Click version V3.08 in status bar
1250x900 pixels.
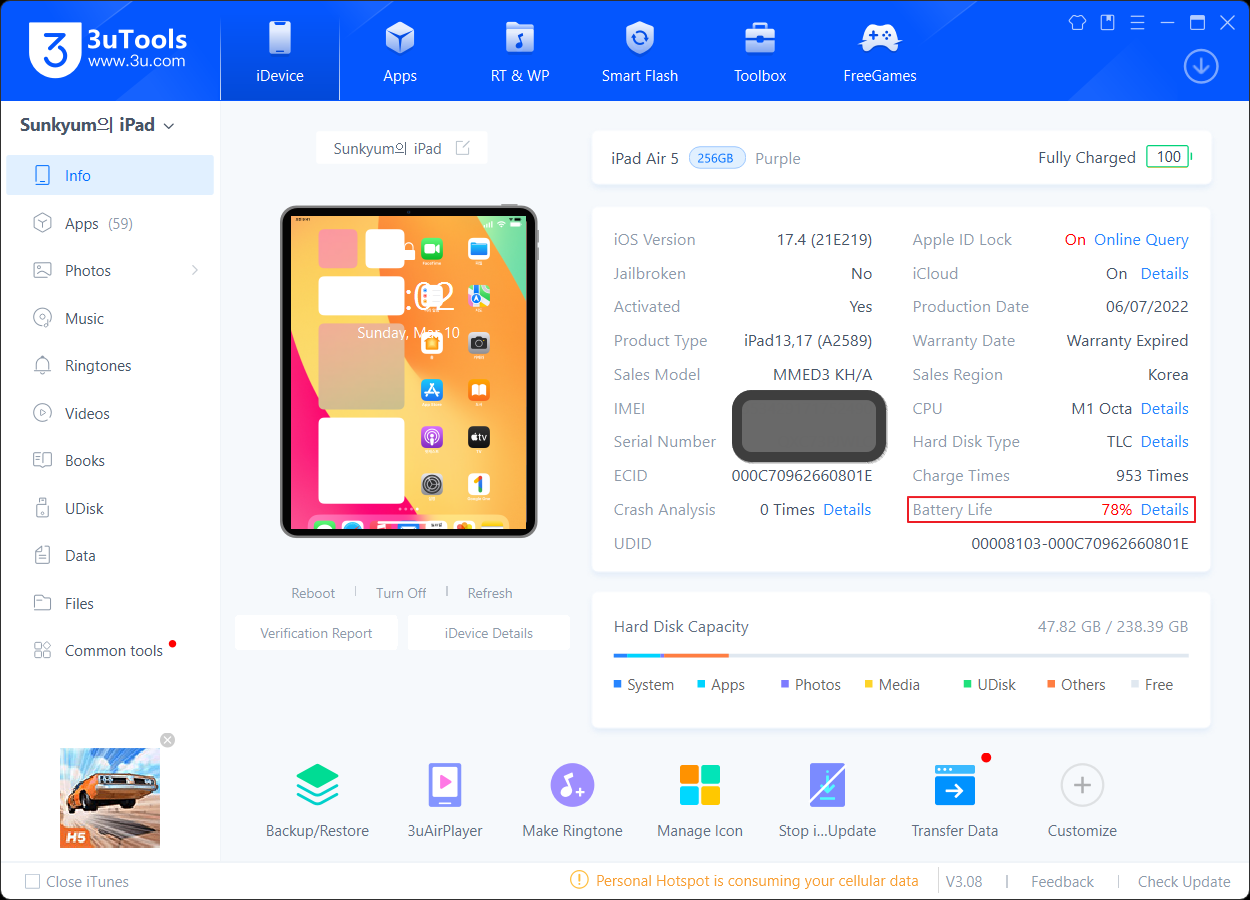pos(964,882)
